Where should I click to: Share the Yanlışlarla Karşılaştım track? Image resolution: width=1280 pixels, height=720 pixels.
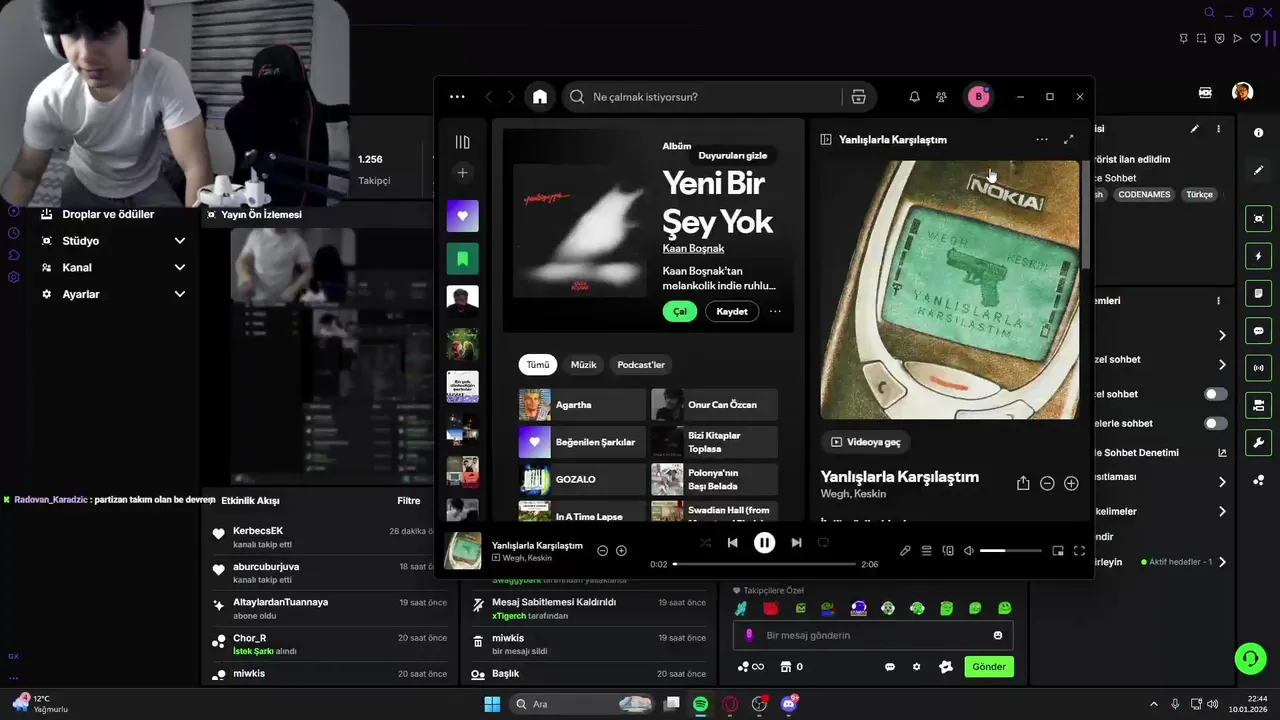point(1023,483)
